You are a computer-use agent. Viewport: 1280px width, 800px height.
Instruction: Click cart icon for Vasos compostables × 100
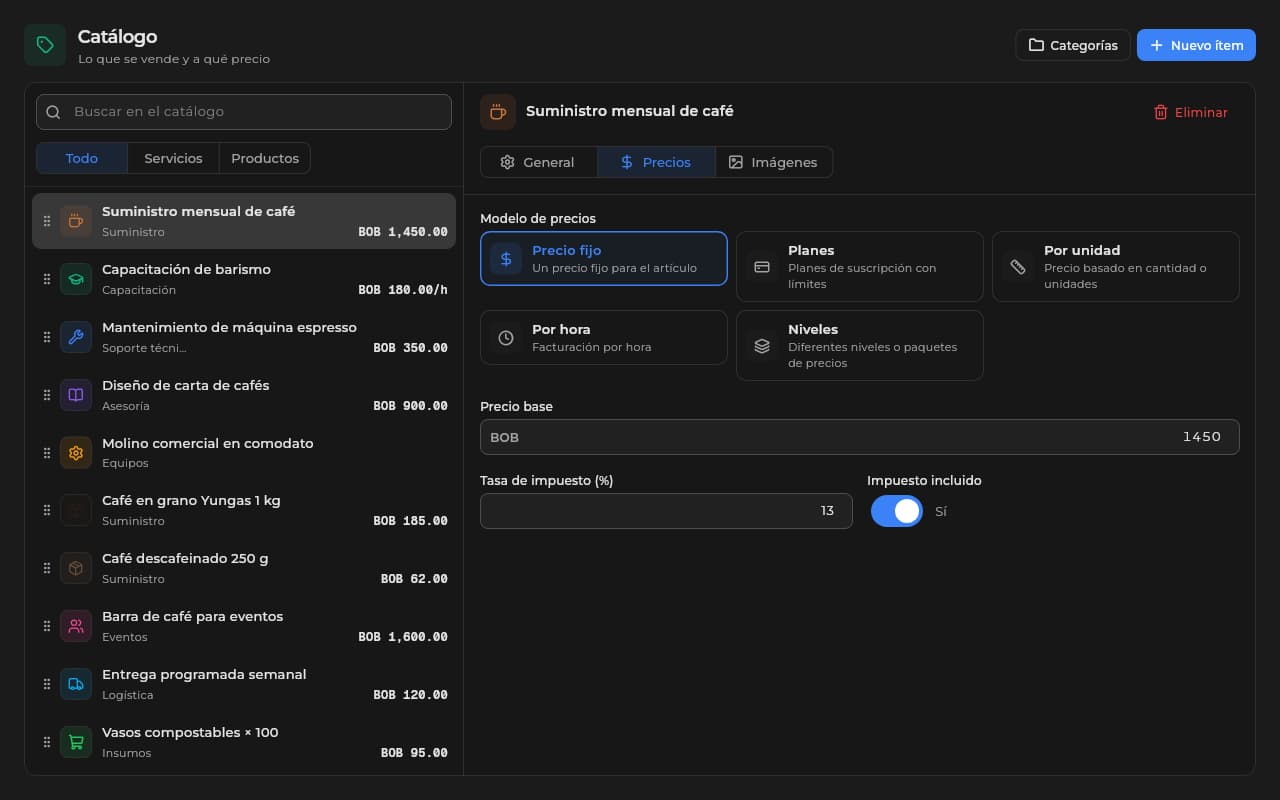point(76,742)
